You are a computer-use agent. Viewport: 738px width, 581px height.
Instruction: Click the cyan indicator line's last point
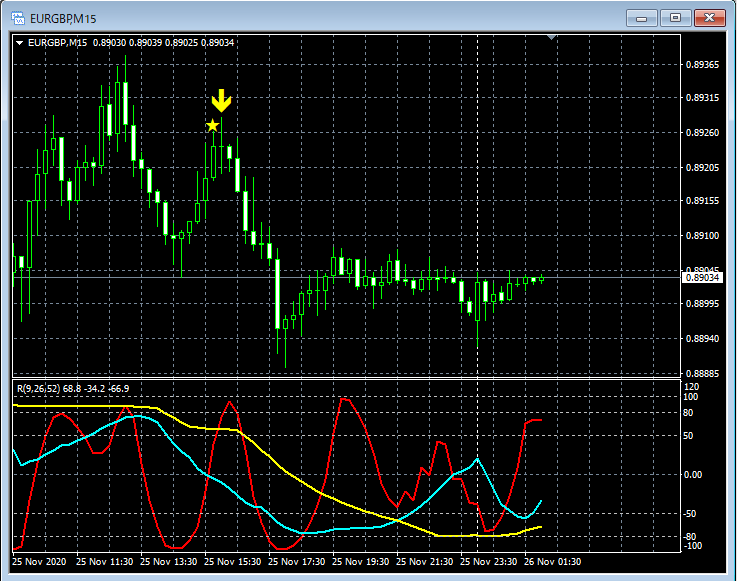(x=541, y=501)
